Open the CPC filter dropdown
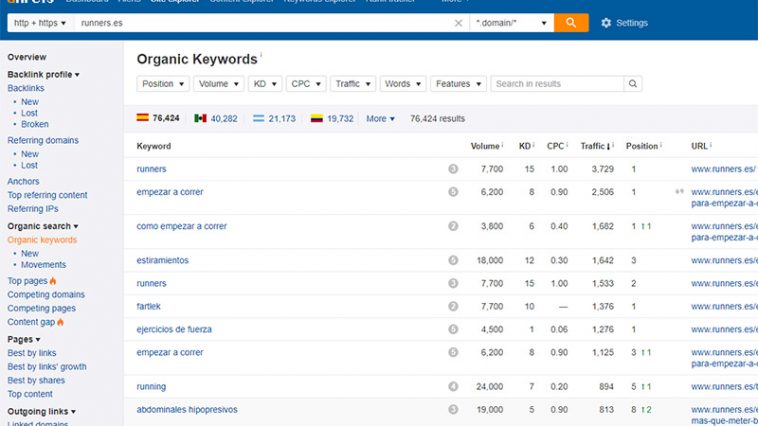Image resolution: width=758 pixels, height=426 pixels. click(306, 84)
